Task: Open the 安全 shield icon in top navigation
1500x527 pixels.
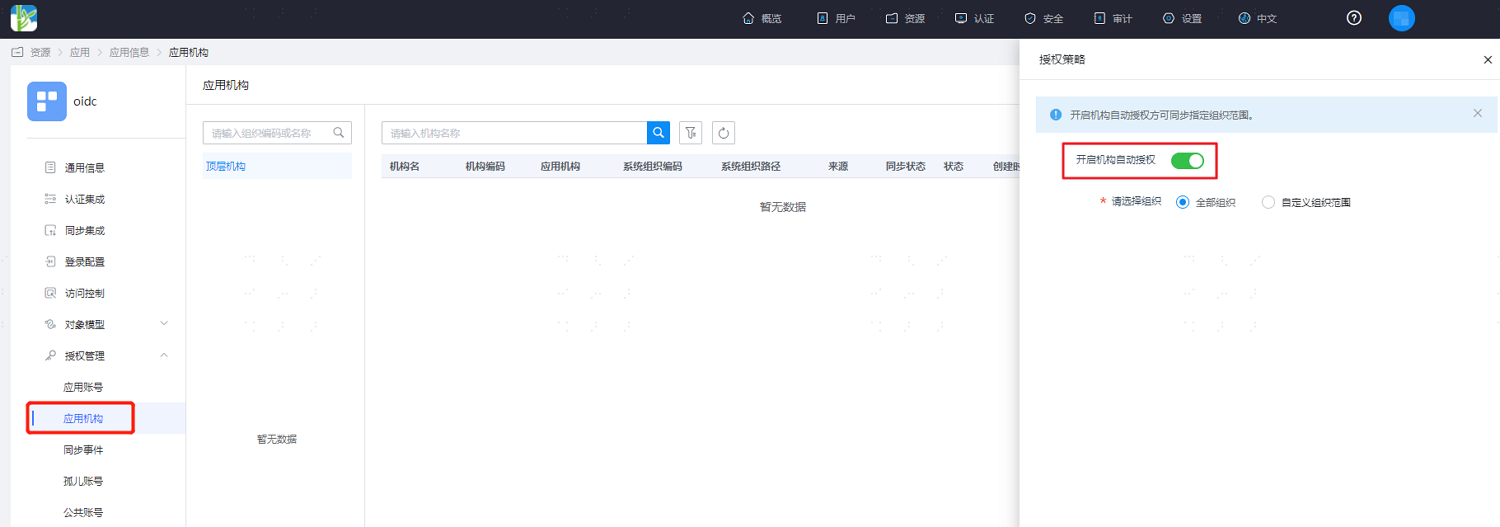Action: pyautogui.click(x=1030, y=18)
